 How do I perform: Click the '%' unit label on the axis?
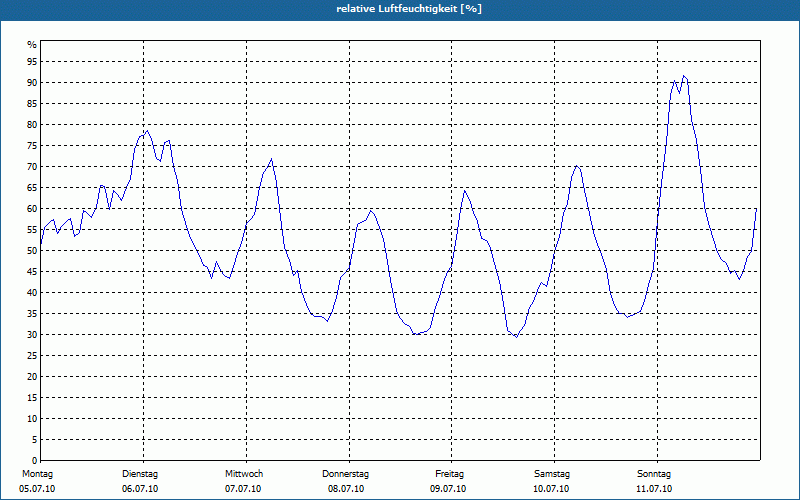[32, 45]
